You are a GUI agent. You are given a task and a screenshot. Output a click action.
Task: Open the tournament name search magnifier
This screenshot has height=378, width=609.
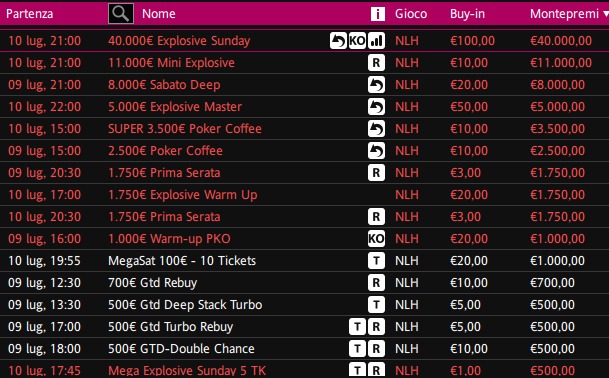(x=121, y=14)
